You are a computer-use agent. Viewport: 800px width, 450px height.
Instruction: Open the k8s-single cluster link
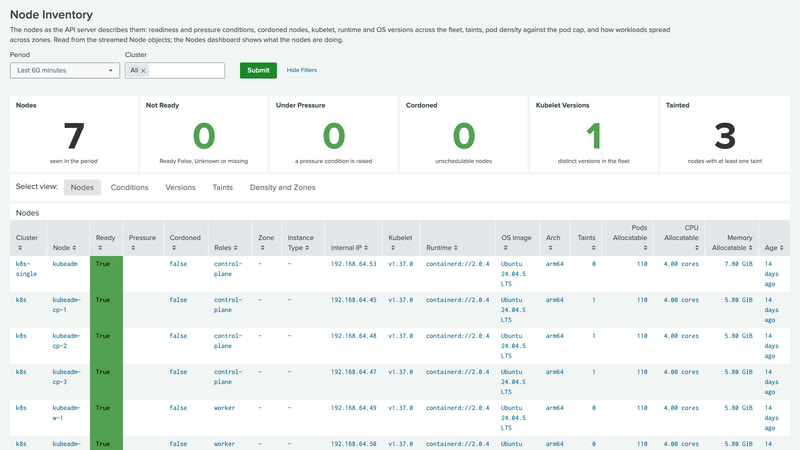(x=27, y=269)
